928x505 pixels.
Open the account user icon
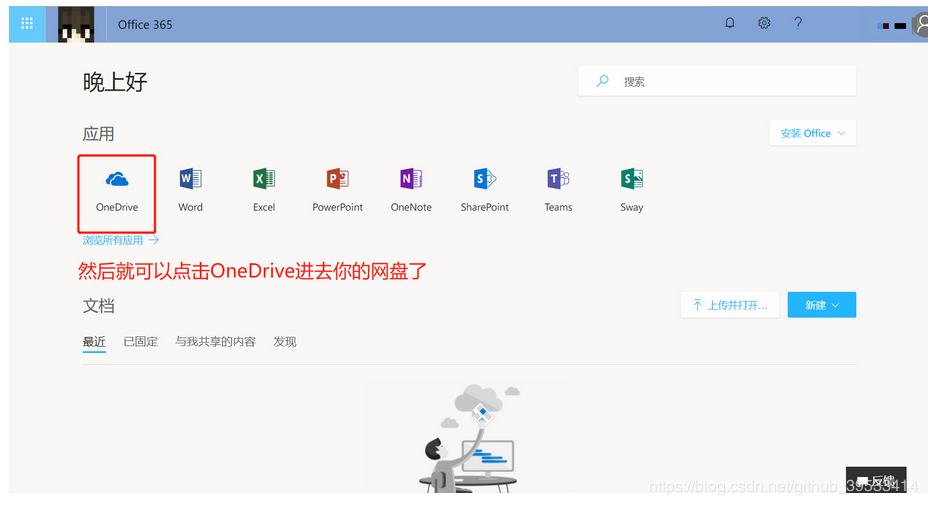pos(920,25)
